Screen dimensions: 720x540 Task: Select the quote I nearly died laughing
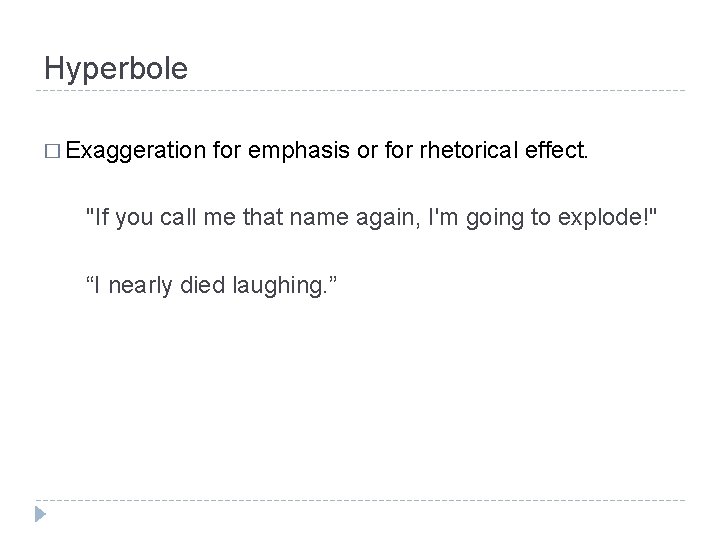click(x=212, y=288)
